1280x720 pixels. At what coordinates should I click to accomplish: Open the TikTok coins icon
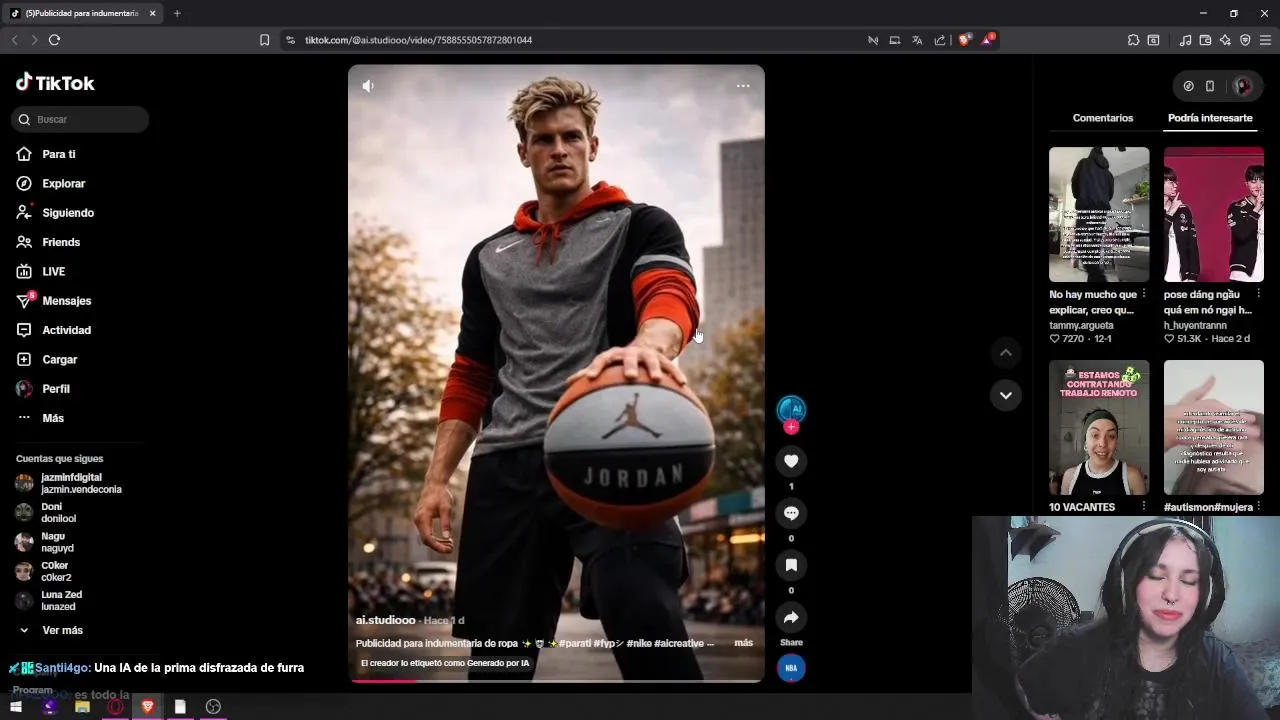[1188, 86]
